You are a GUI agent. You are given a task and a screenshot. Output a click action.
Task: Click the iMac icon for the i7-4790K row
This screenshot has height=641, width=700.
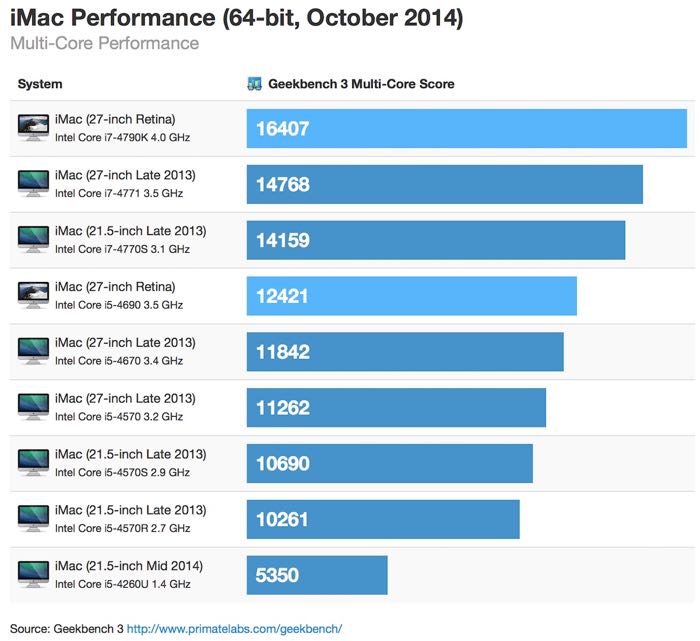[x=33, y=127]
